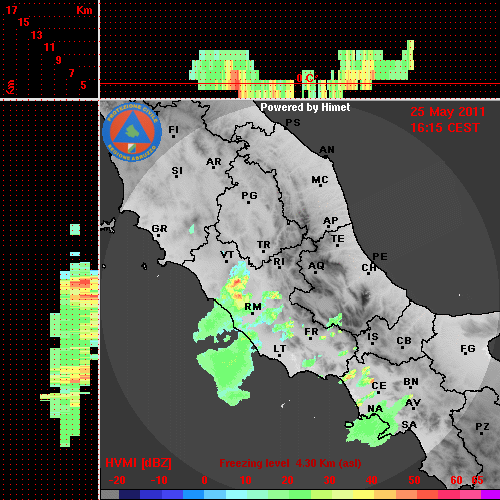Click the Freezing level 4.30 Km label
The width and height of the screenshot is (500, 500).
point(290,463)
